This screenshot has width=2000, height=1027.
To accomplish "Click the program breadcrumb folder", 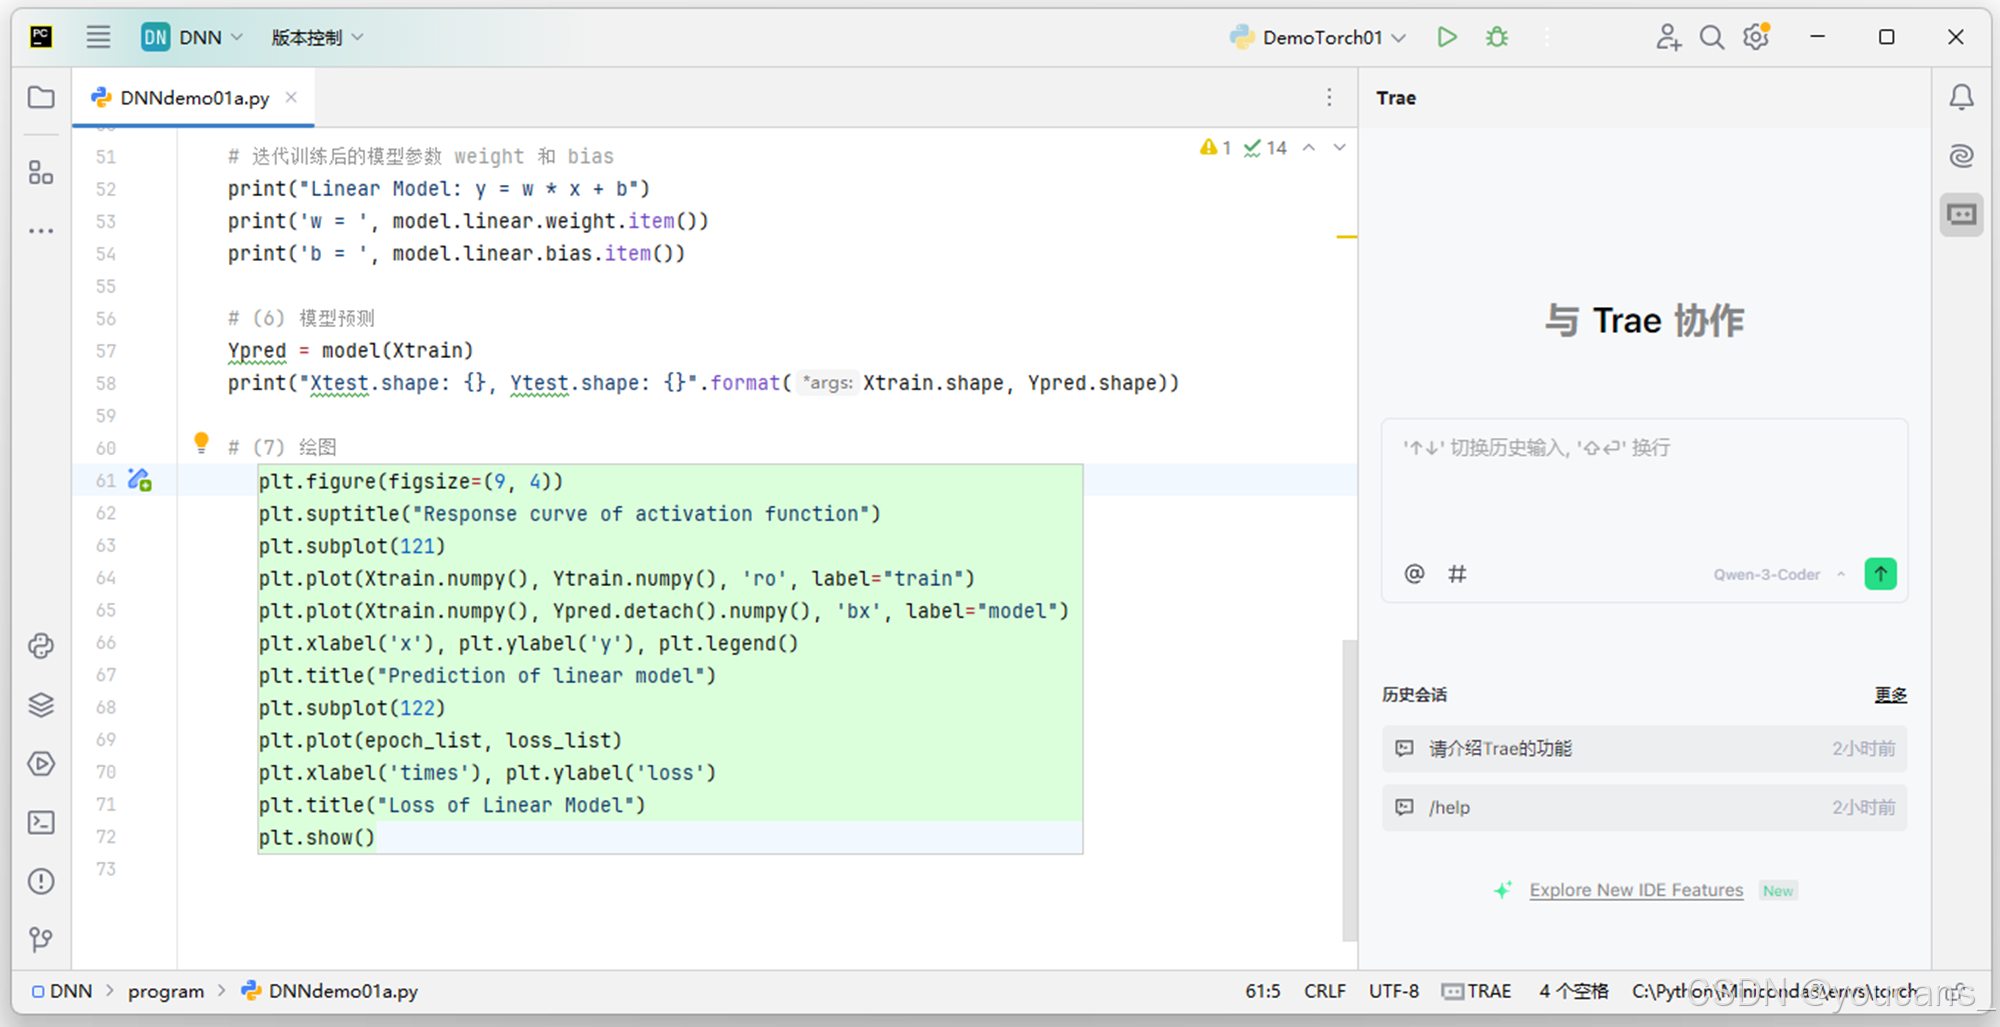I will 166,991.
